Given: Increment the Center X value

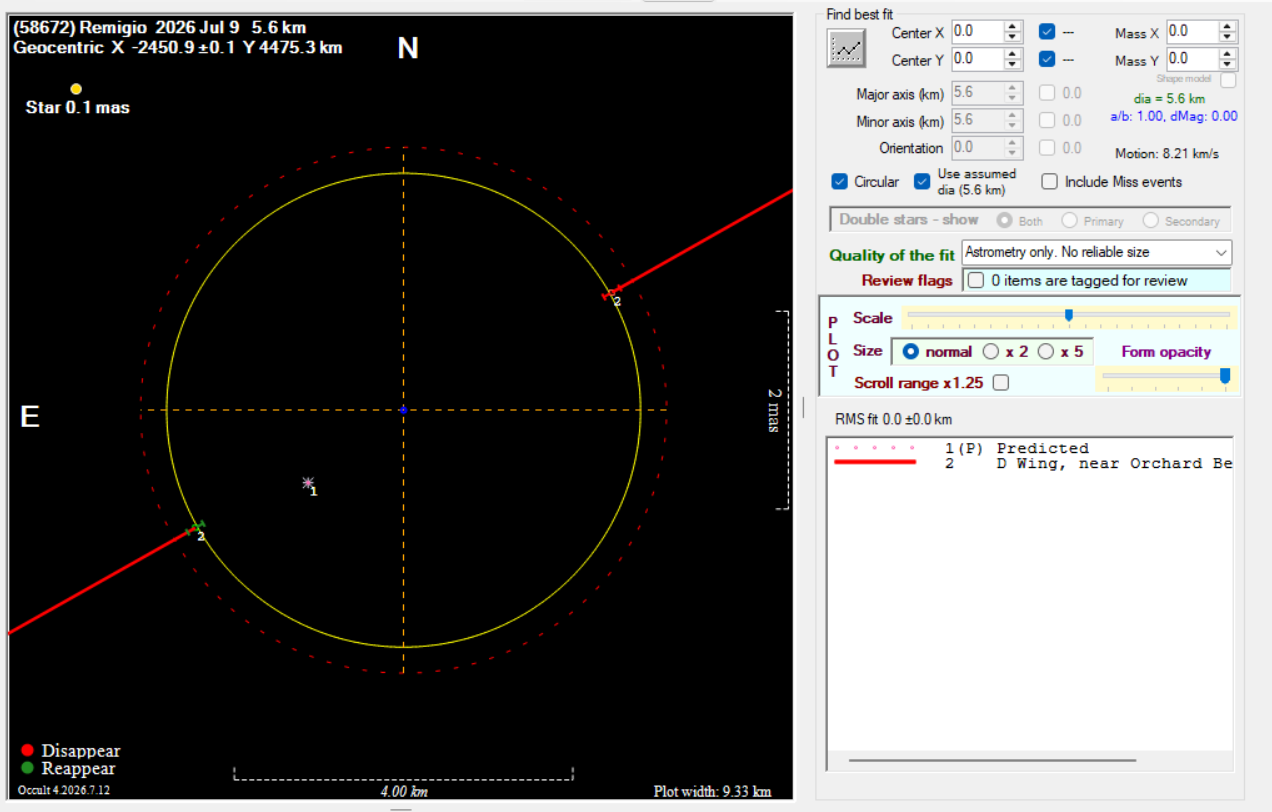Looking at the screenshot, I should (1012, 28).
